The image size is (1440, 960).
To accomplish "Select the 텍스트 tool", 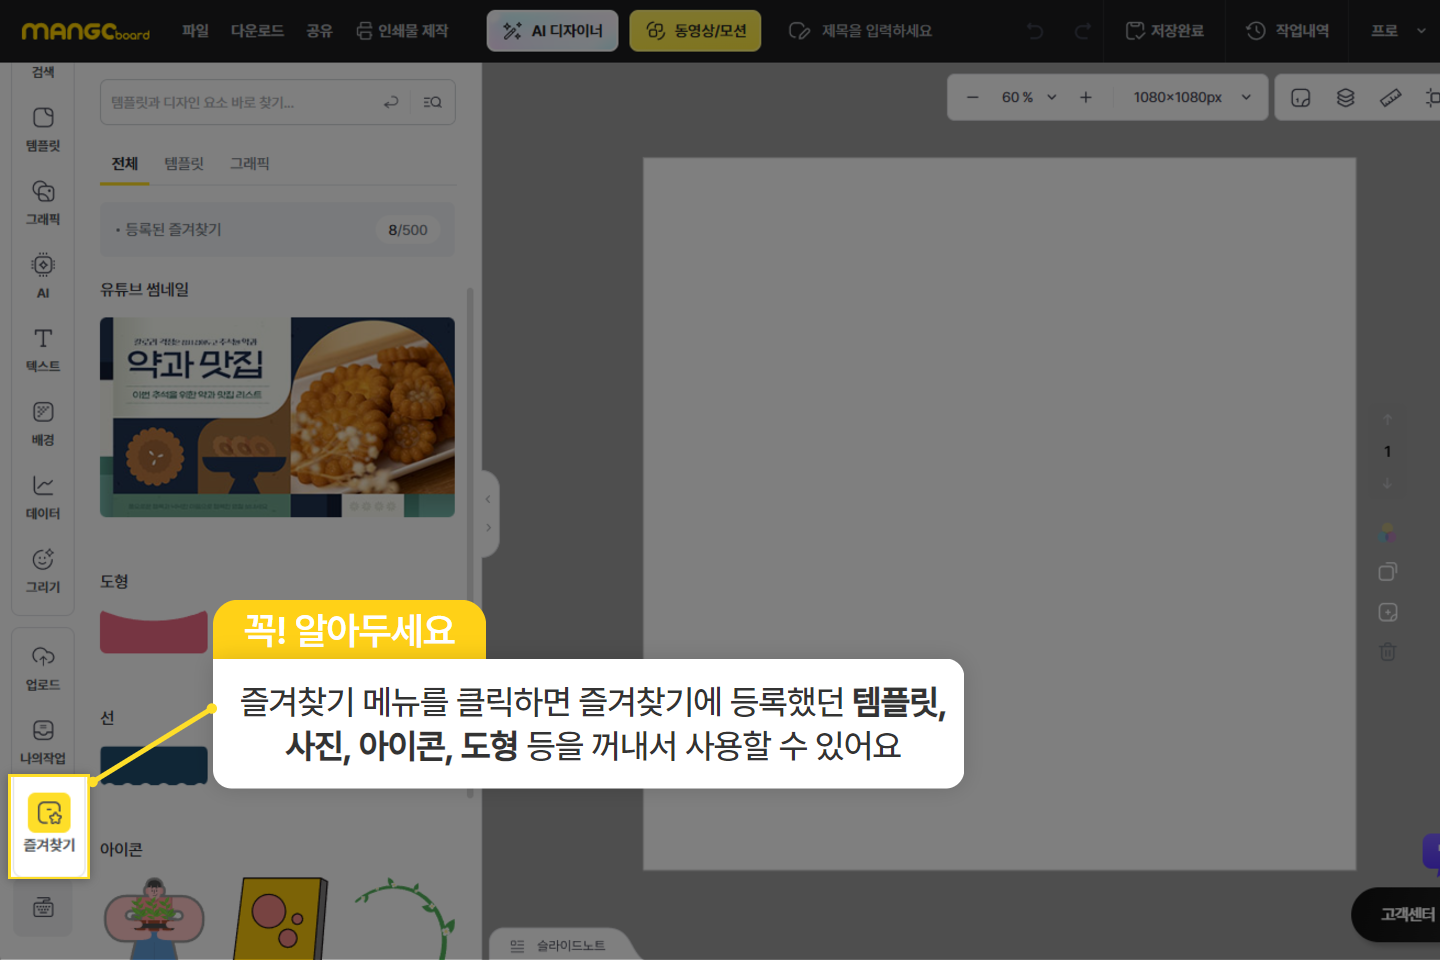I will click(43, 349).
